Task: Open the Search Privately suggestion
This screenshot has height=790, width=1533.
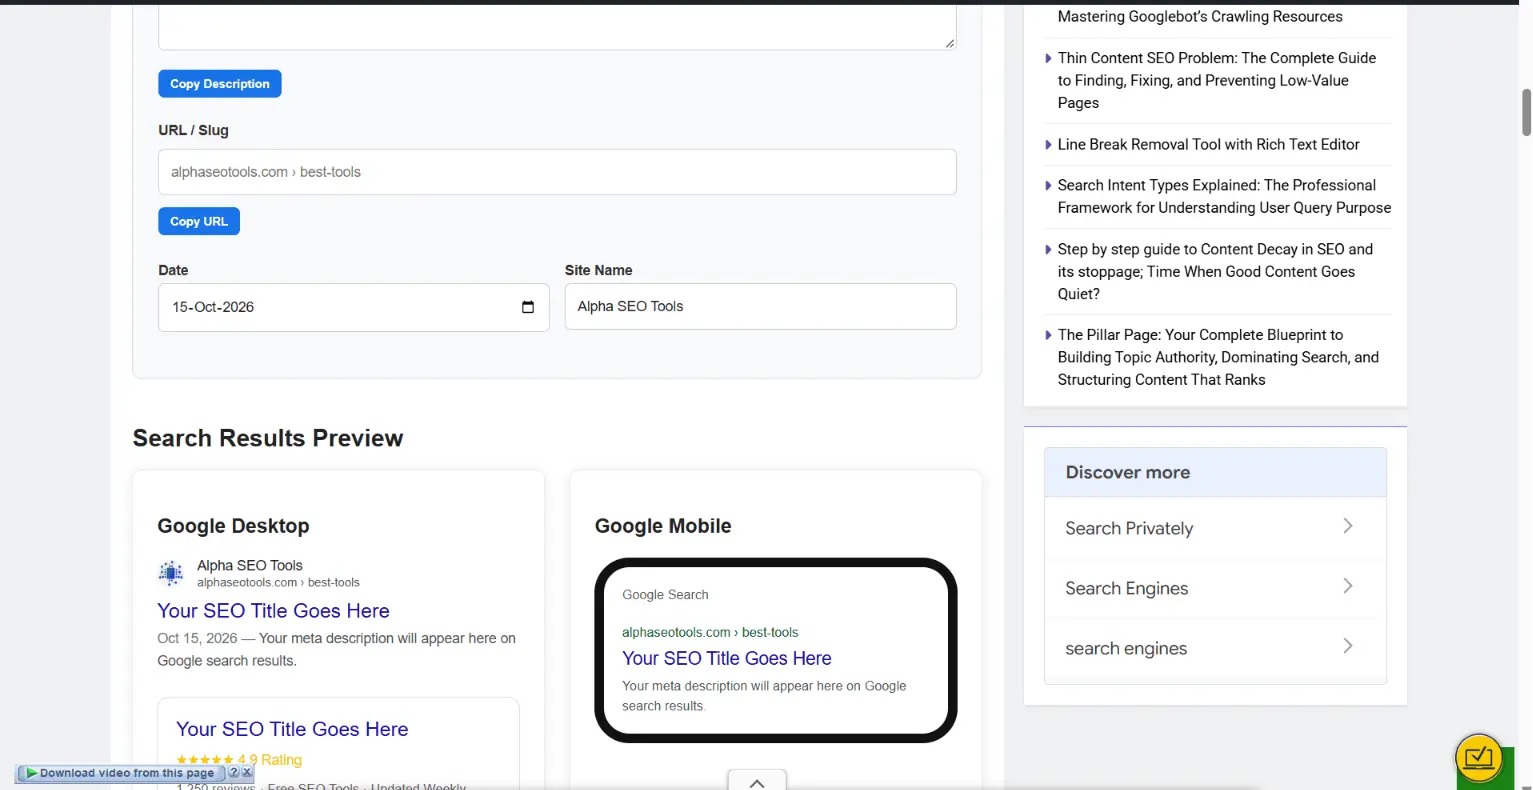Action: click(1215, 528)
